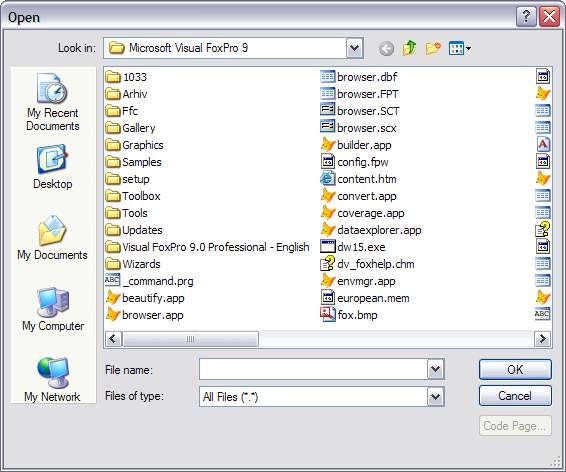Select browser.dbf table file
The width and height of the screenshot is (566, 472).
[359, 77]
